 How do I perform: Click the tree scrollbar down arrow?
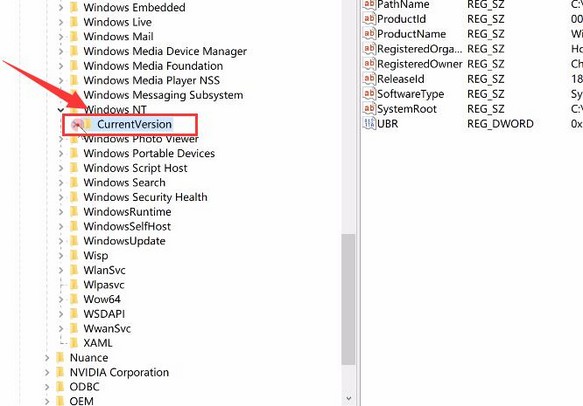348,398
